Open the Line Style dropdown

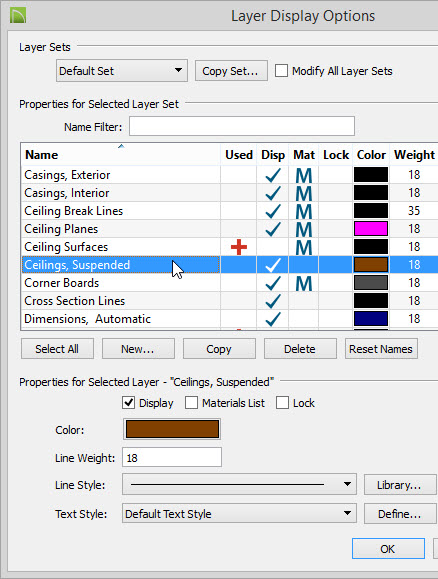239,484
